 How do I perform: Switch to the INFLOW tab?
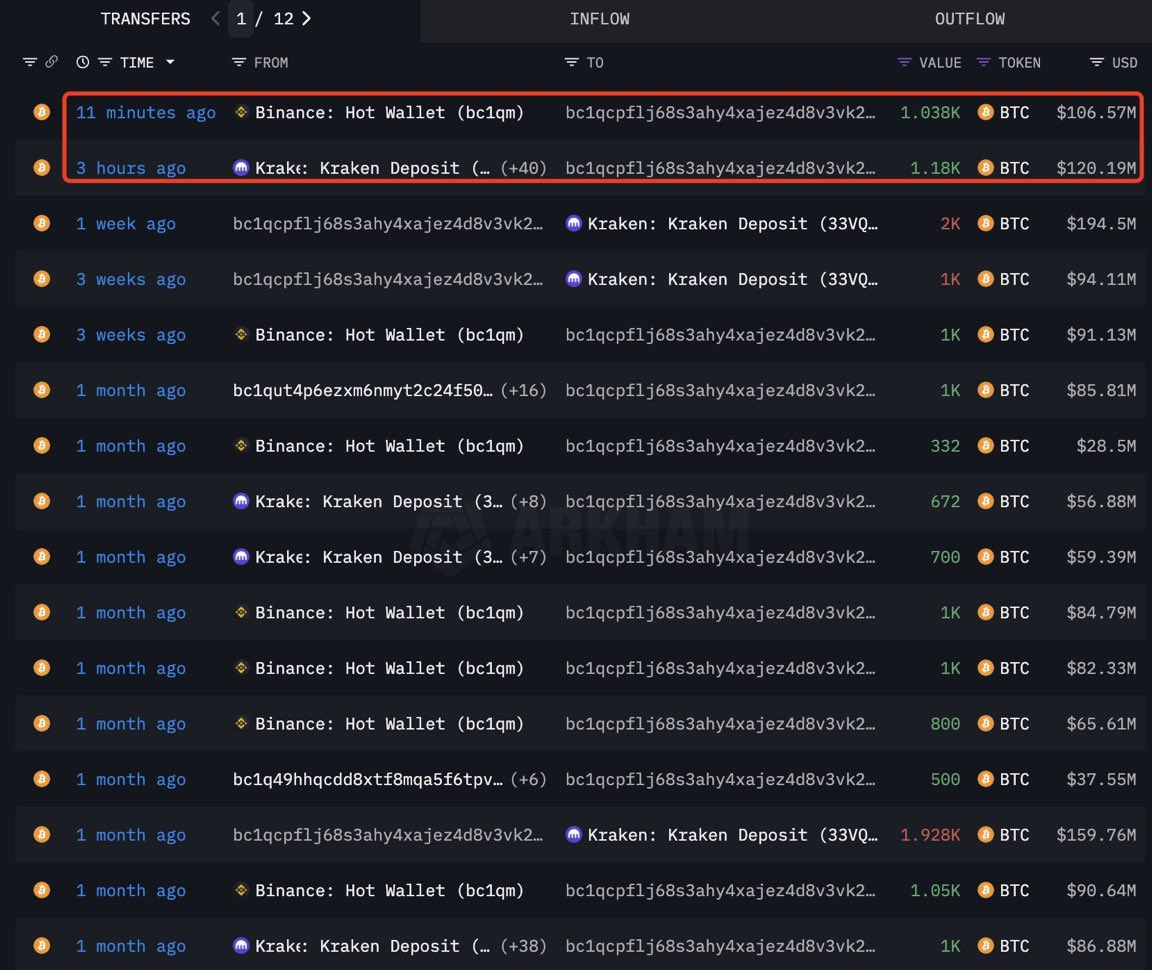coord(599,19)
